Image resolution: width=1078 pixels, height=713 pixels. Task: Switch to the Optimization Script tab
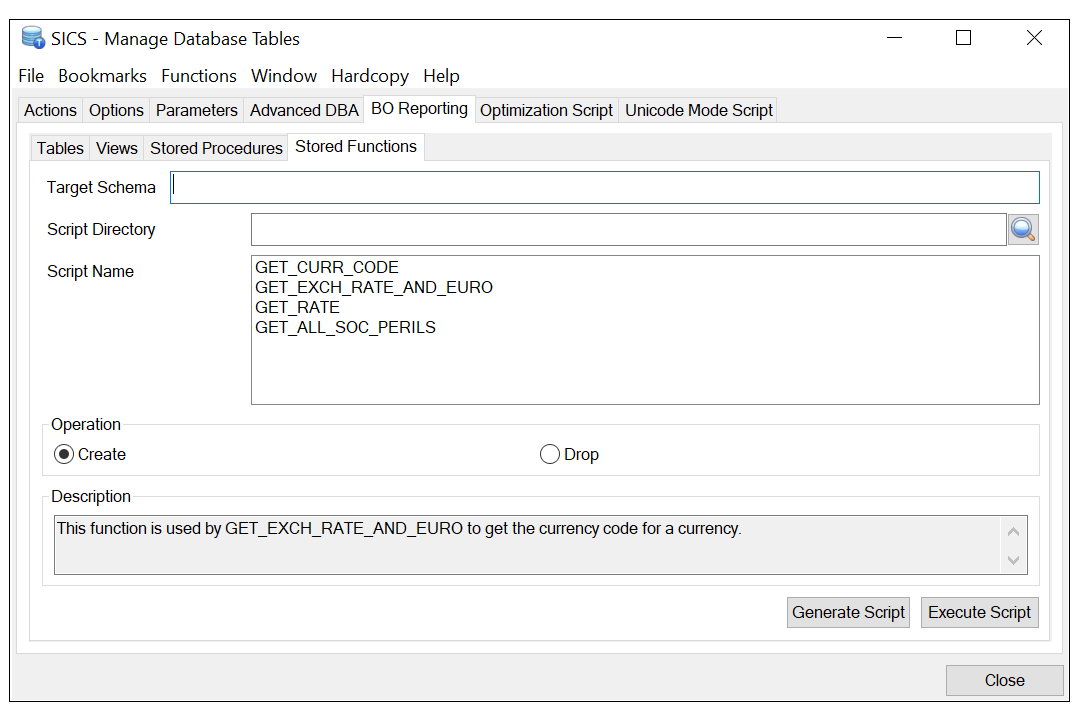[546, 111]
